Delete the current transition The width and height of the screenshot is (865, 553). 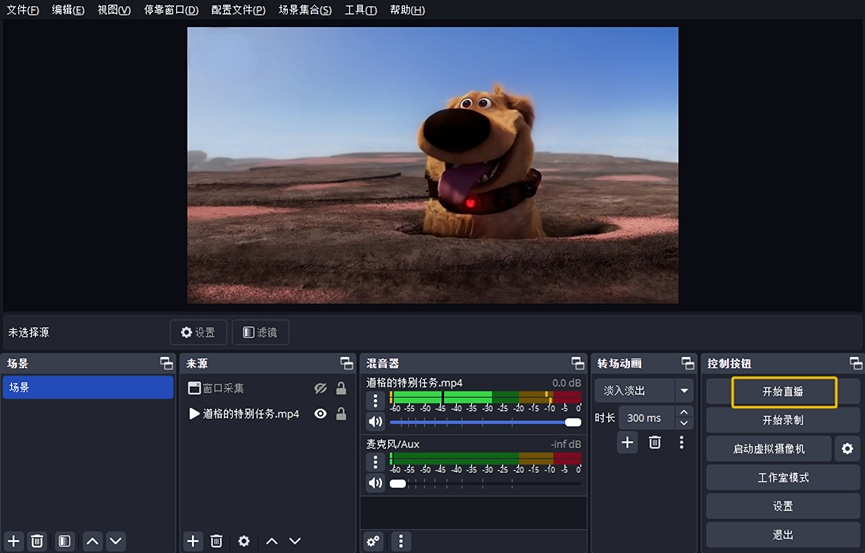(x=655, y=443)
